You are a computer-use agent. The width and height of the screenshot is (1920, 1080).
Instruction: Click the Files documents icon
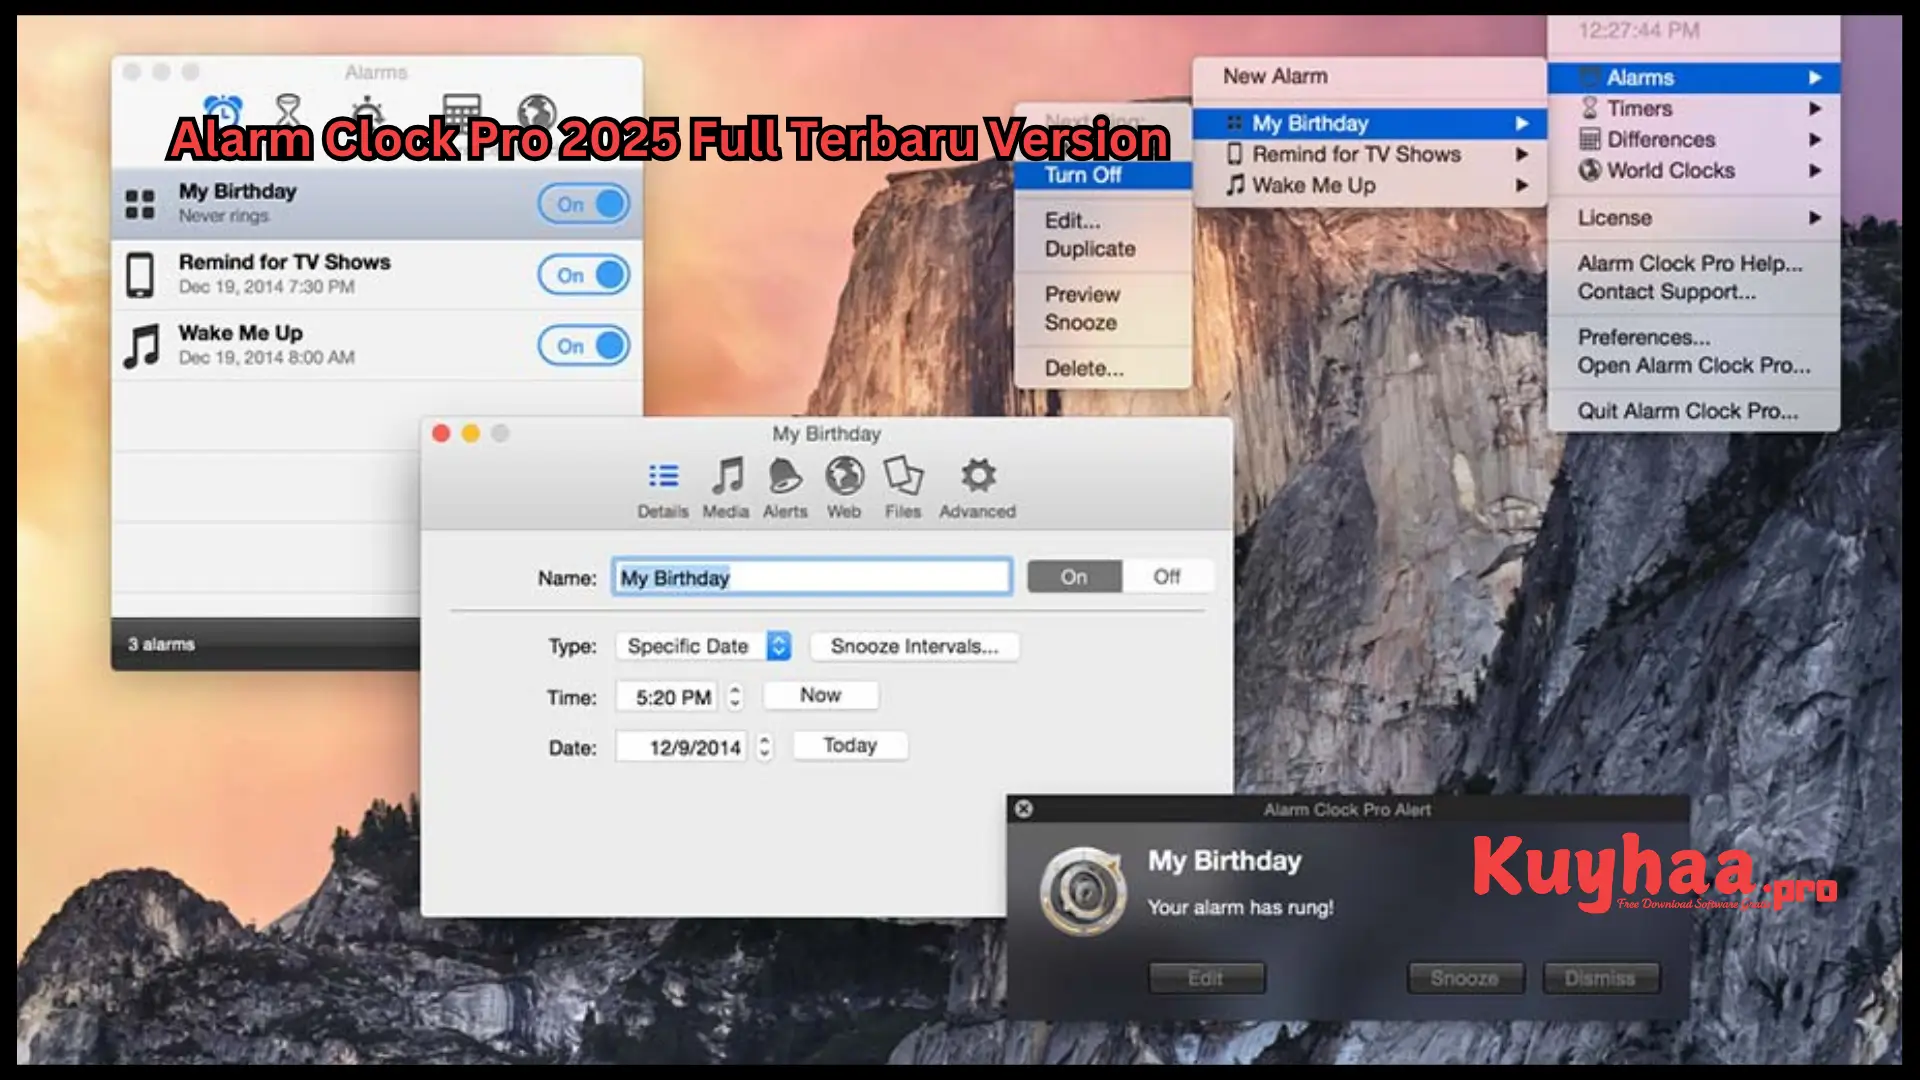click(903, 476)
